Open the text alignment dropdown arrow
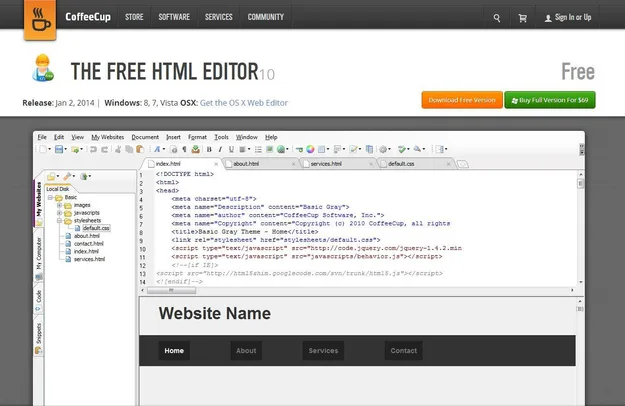This screenshot has height=406, width=625. (249, 149)
